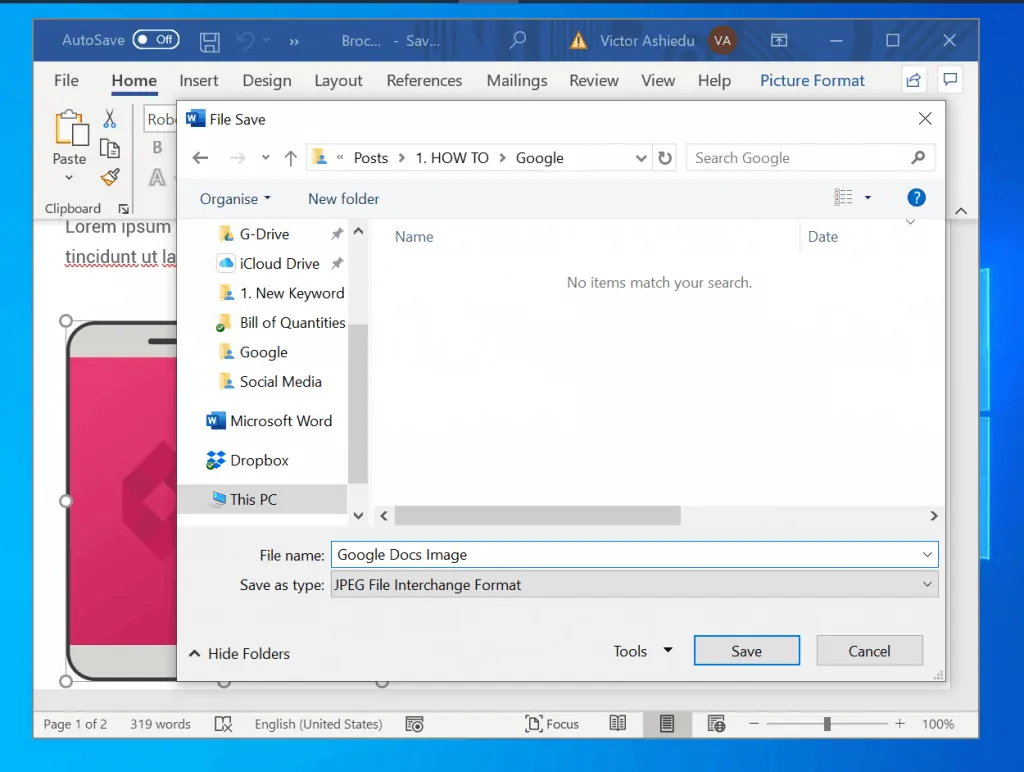The height and width of the screenshot is (772, 1024).
Task: Switch to the References ribbon tab
Action: (424, 81)
